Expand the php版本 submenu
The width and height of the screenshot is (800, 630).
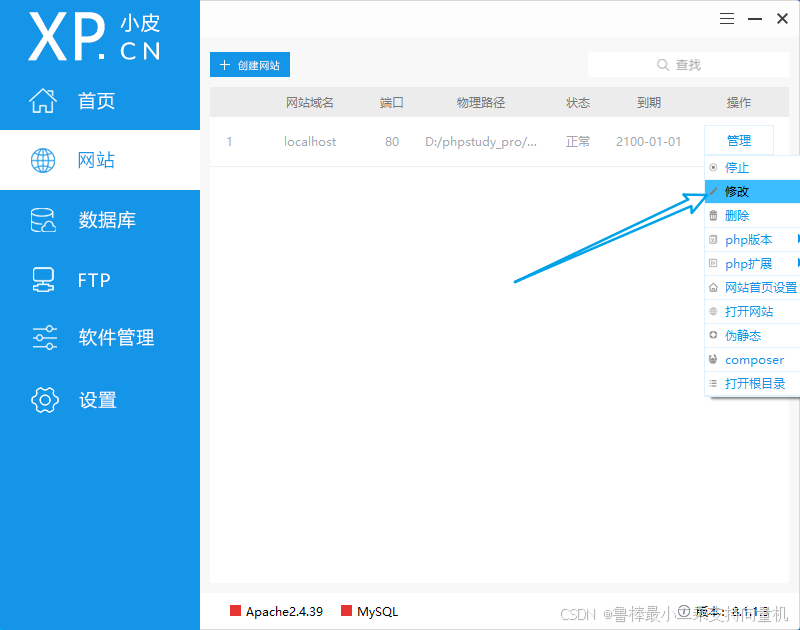tap(753, 240)
